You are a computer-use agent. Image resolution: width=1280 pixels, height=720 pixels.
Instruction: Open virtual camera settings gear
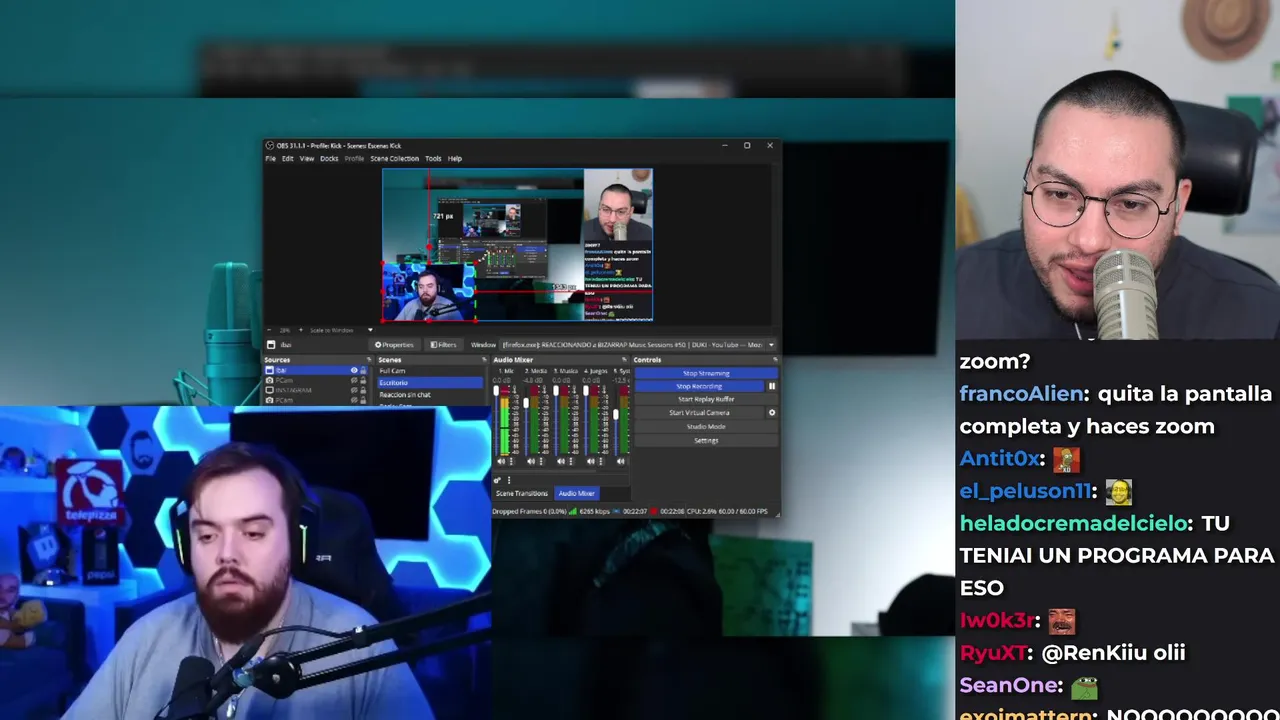[772, 413]
